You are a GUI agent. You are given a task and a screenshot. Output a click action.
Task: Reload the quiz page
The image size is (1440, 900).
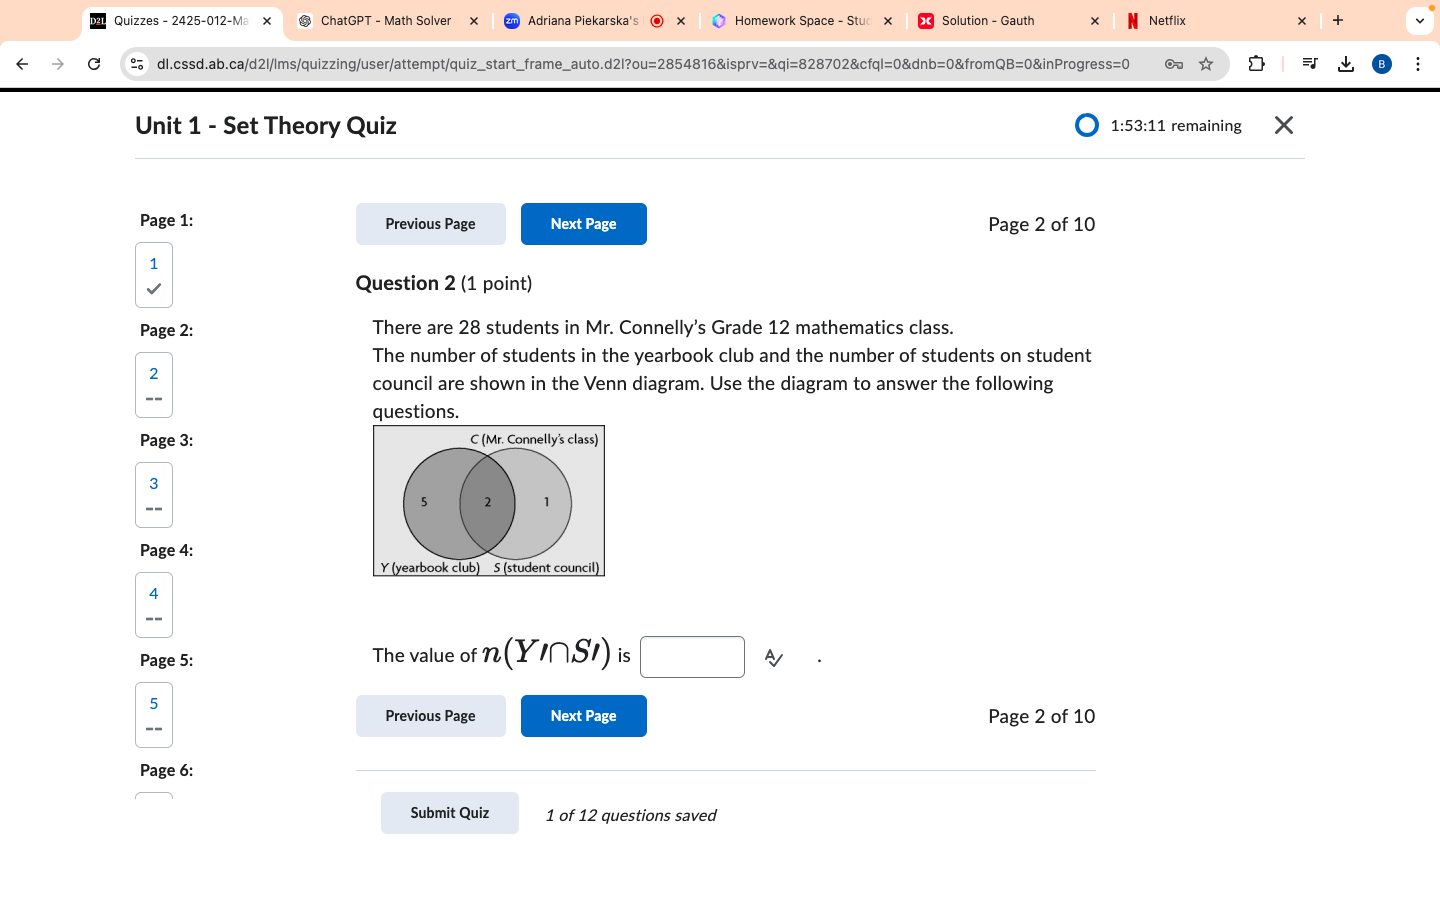click(94, 64)
